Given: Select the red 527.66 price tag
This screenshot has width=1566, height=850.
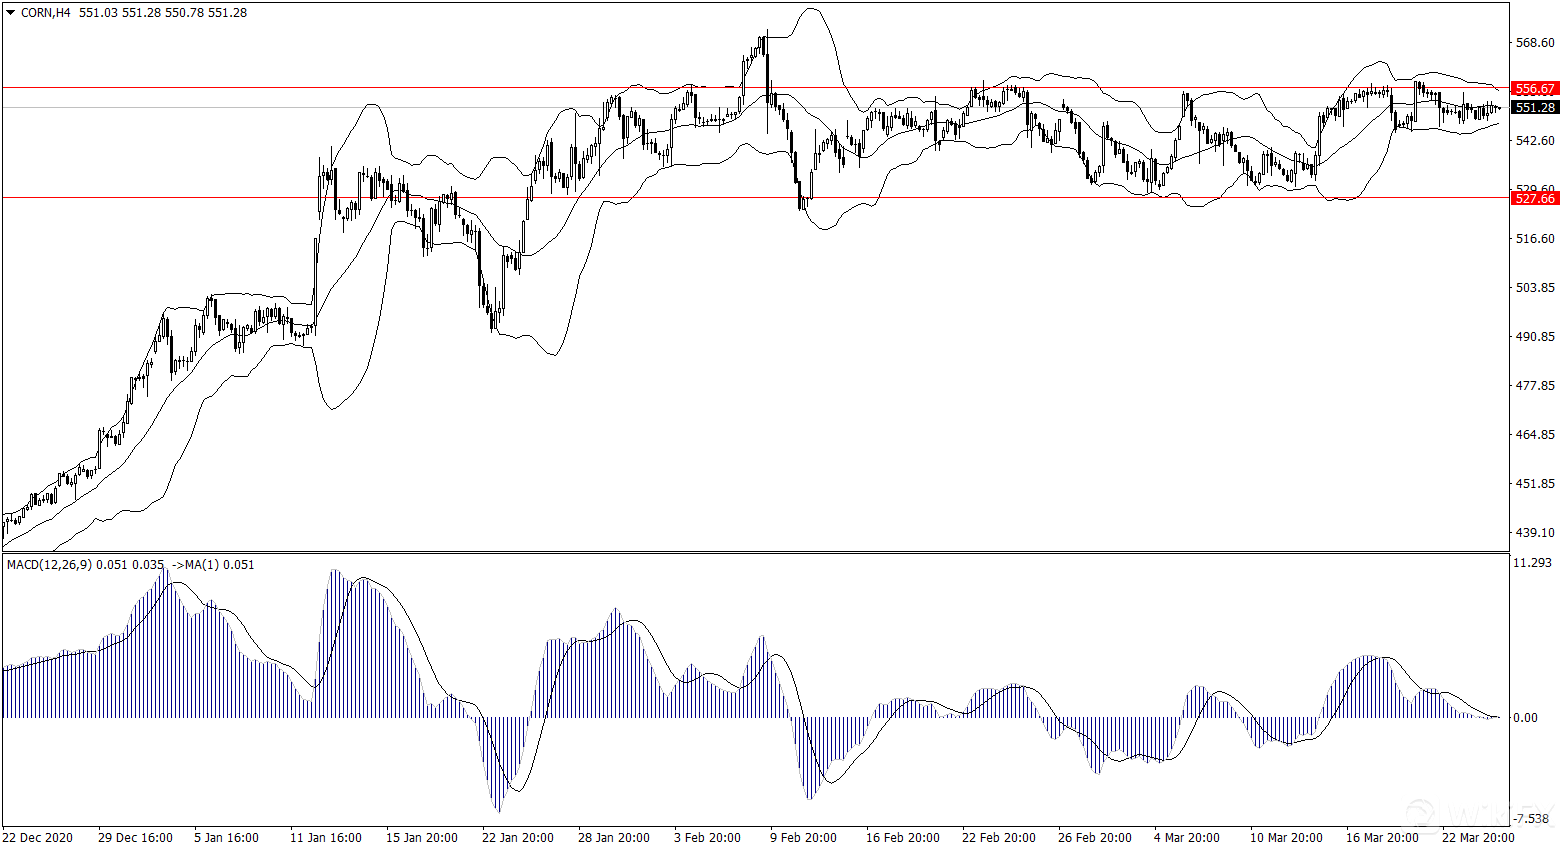Looking at the screenshot, I should pos(1535,198).
